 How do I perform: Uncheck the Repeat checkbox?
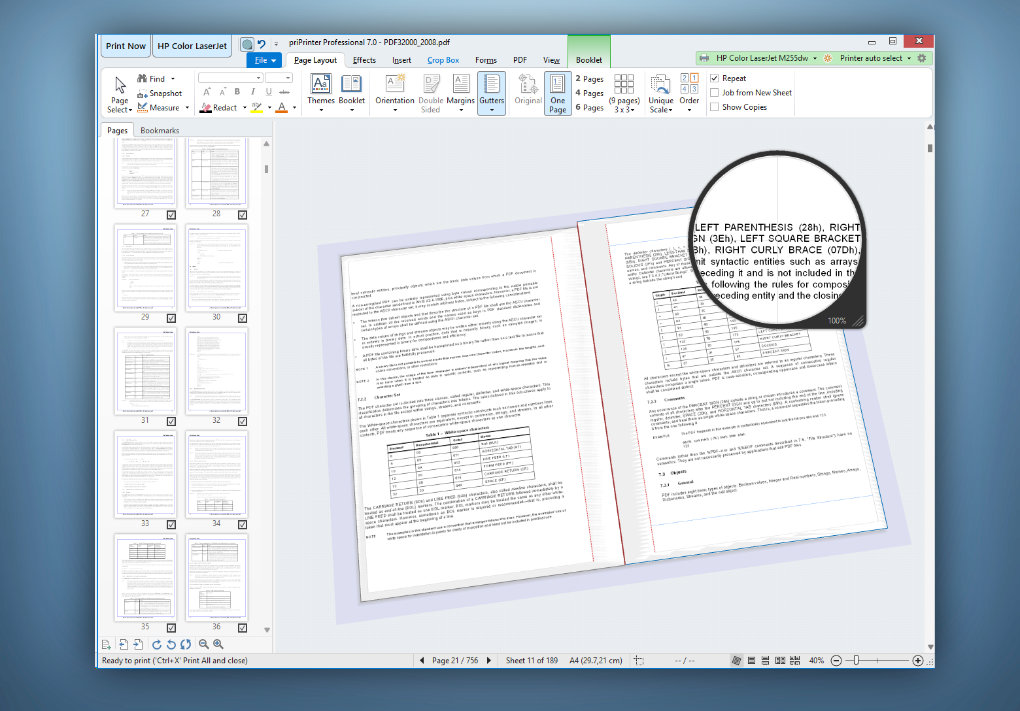tap(714, 78)
